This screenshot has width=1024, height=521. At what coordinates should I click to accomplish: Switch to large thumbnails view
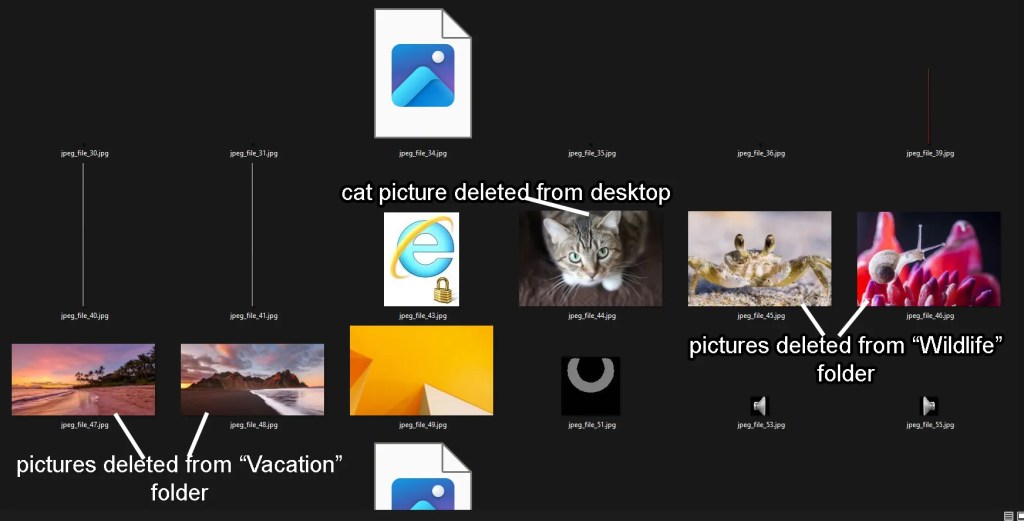1019,515
